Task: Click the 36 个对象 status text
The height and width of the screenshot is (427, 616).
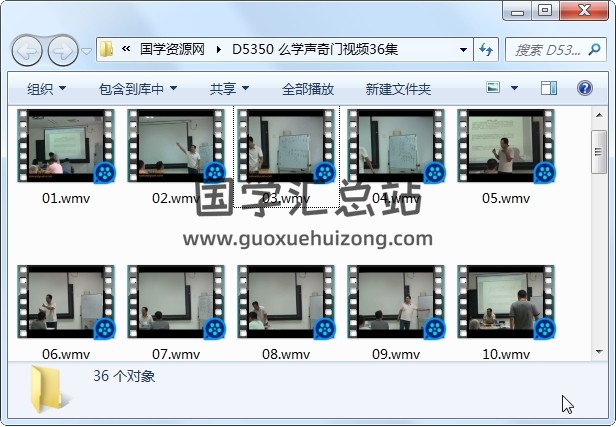Action: (124, 376)
